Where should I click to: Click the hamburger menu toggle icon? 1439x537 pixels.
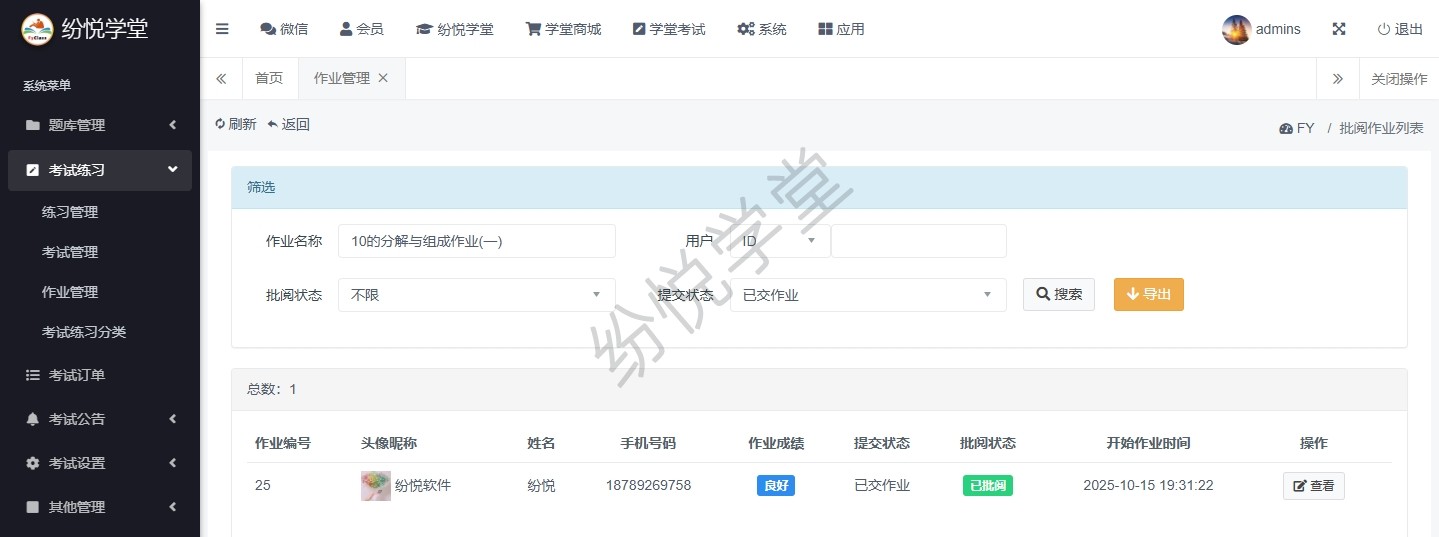[222, 29]
